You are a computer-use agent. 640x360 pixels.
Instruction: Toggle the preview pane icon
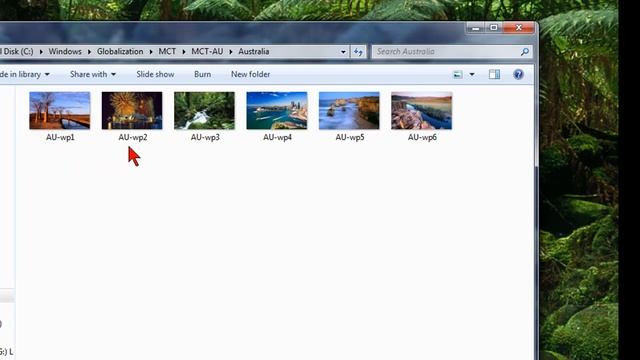(x=494, y=74)
